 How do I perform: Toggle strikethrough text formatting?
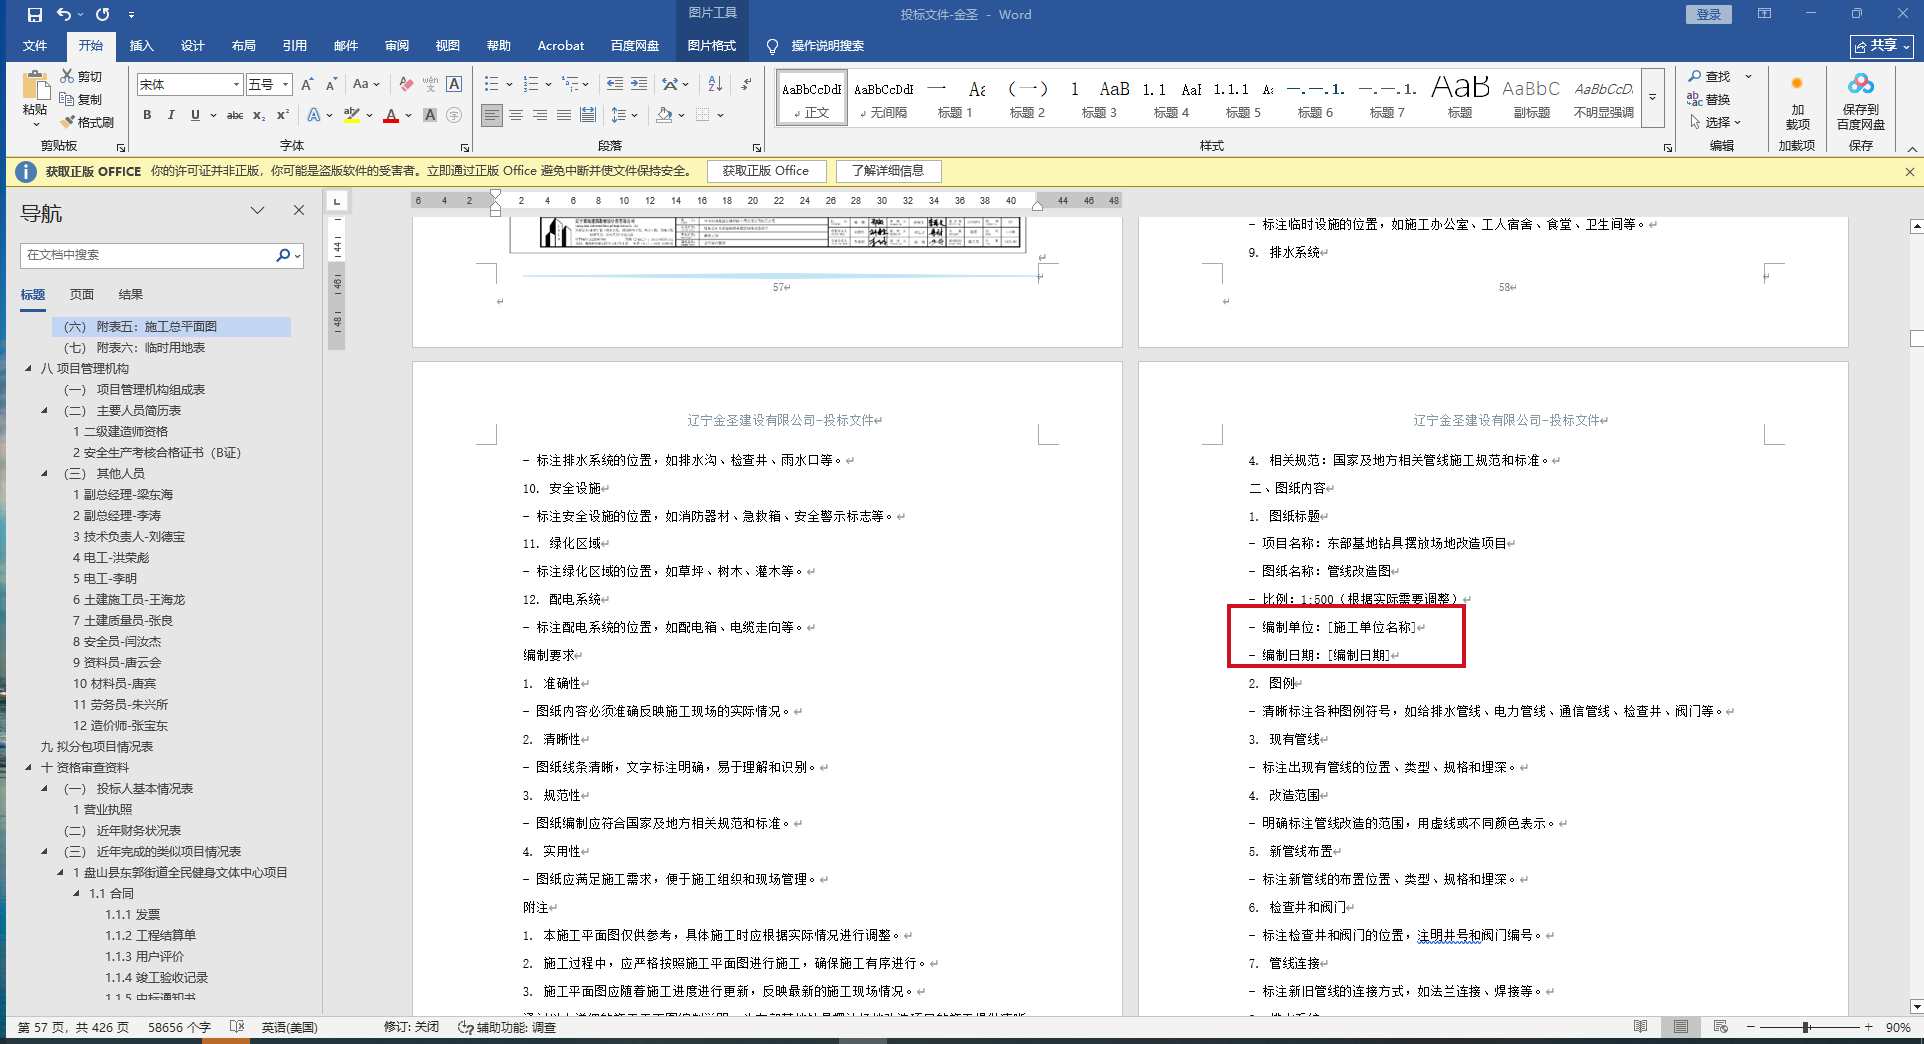(235, 115)
